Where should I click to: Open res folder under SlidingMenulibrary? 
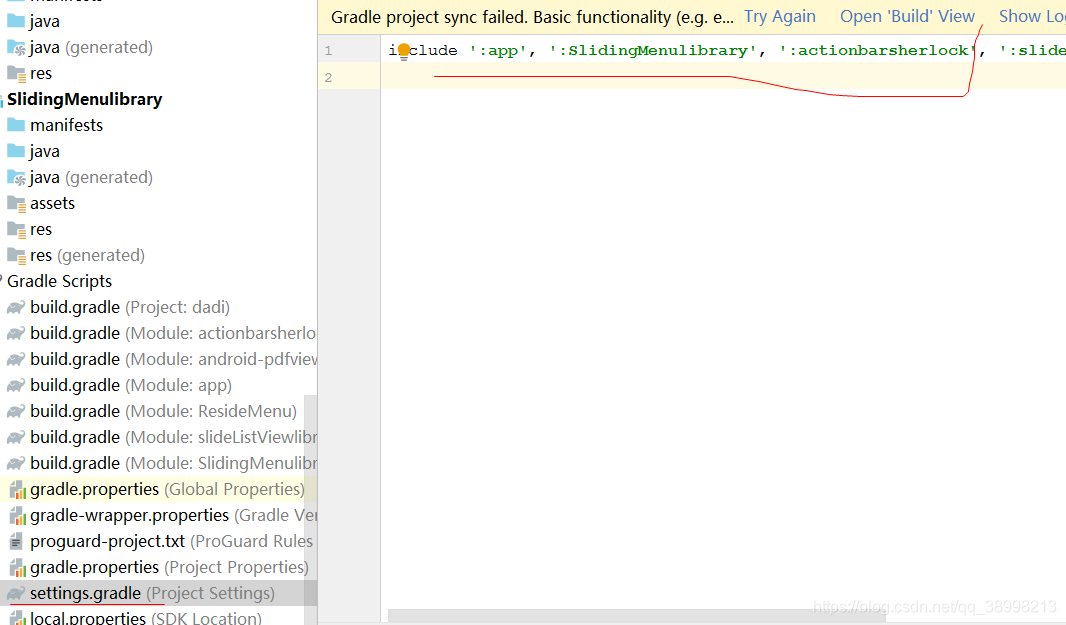pyautogui.click(x=41, y=229)
